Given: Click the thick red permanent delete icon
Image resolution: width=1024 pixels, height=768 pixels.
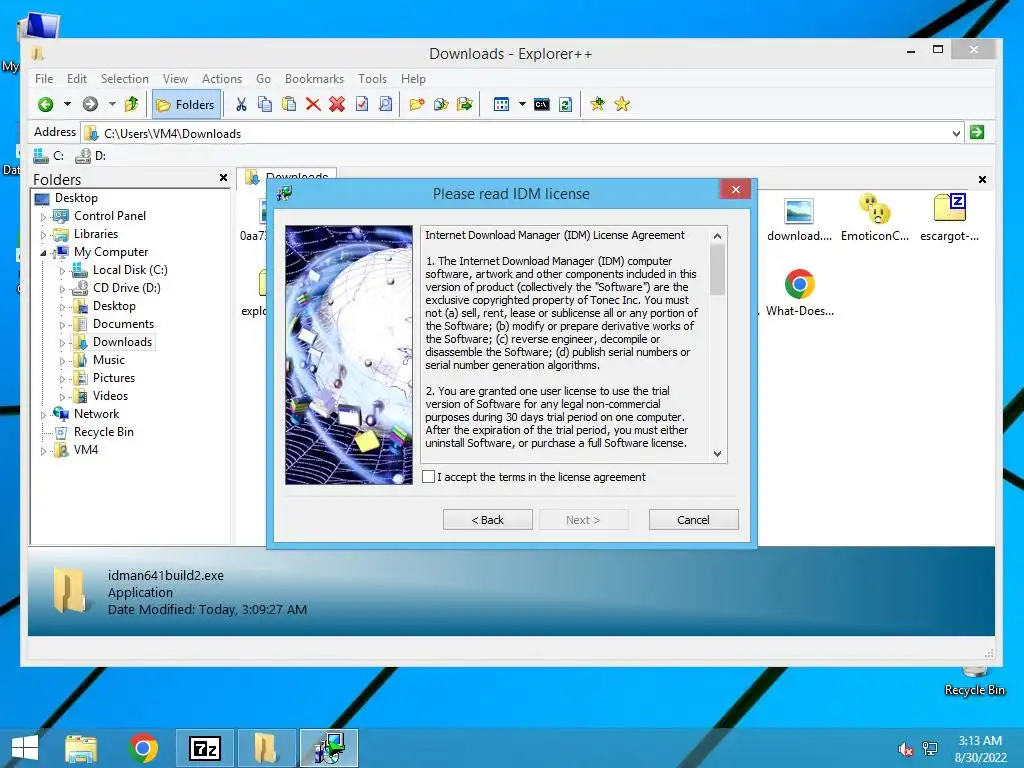Looking at the screenshot, I should tap(337, 104).
